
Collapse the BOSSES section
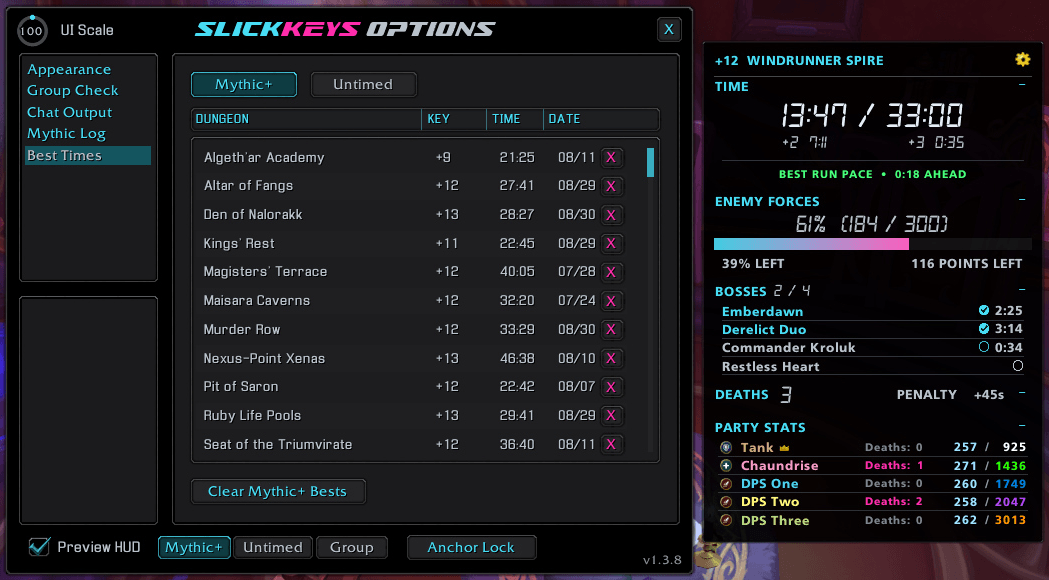click(1022, 290)
